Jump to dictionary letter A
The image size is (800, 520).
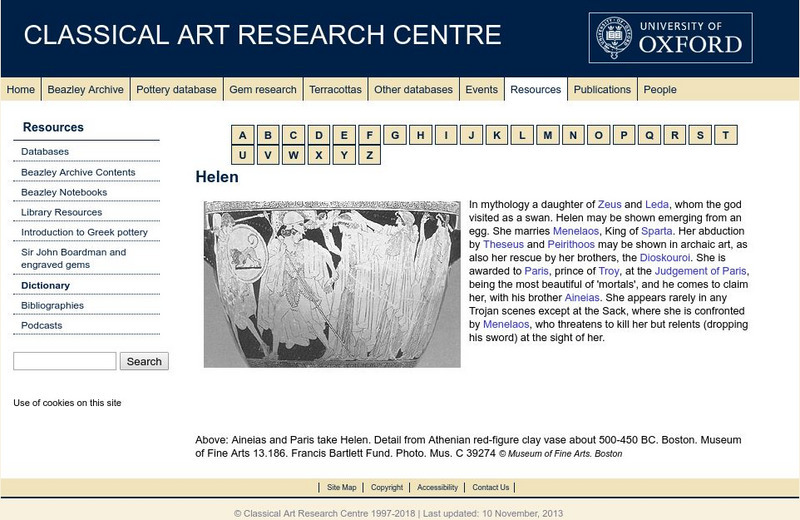[x=242, y=135]
